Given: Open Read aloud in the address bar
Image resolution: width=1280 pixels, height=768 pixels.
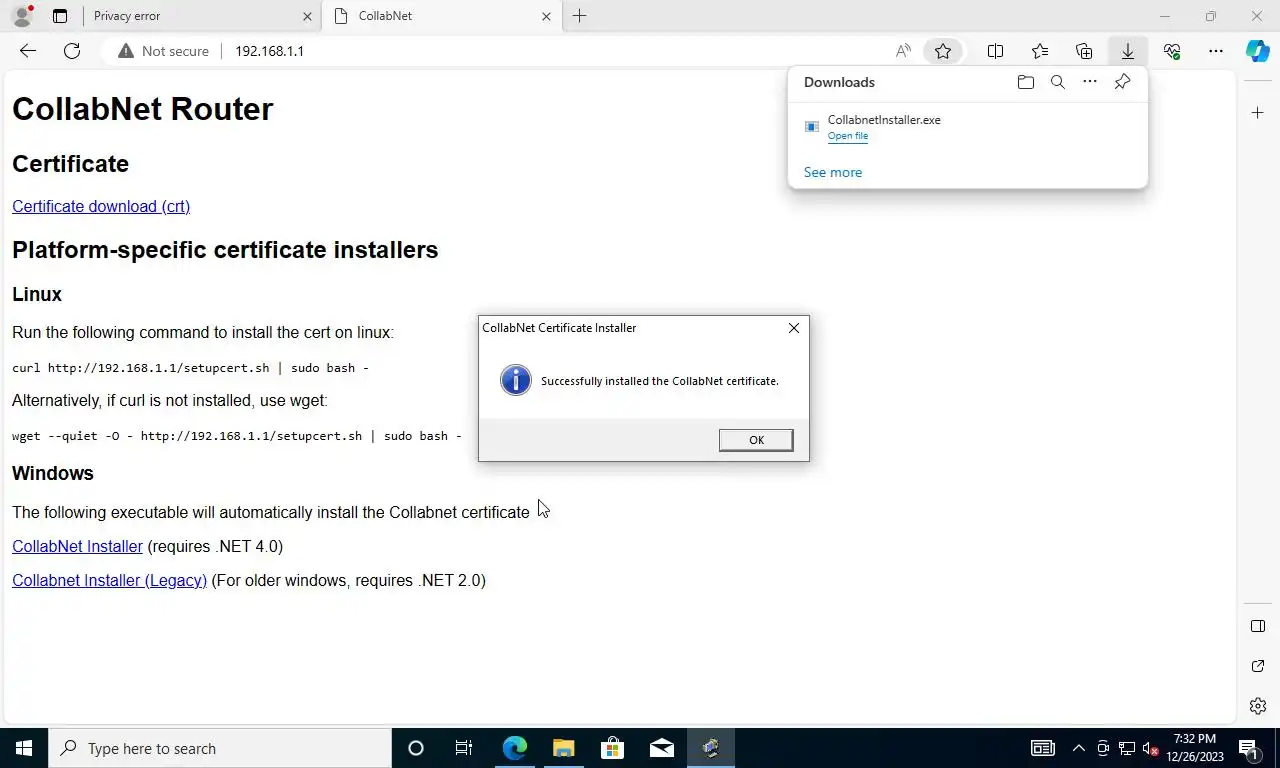Looking at the screenshot, I should click(903, 51).
